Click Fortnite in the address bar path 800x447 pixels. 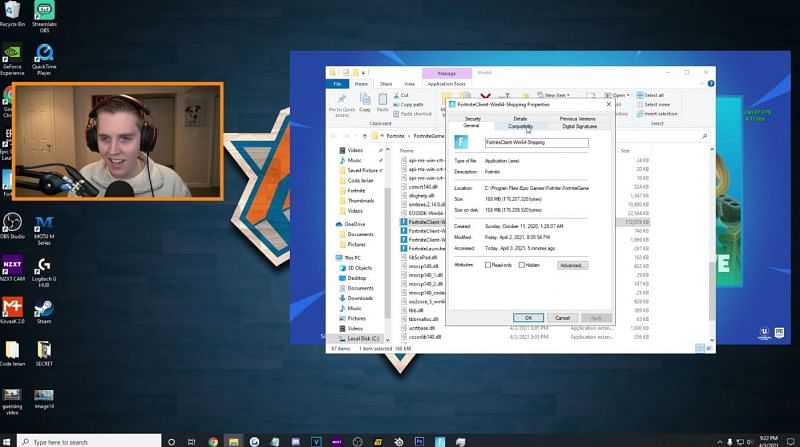[x=395, y=136]
